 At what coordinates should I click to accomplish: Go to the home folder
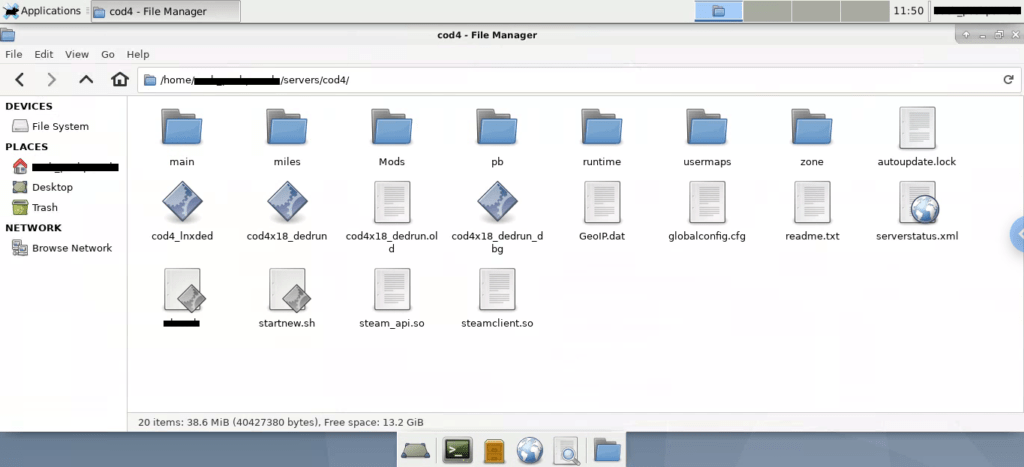point(120,80)
